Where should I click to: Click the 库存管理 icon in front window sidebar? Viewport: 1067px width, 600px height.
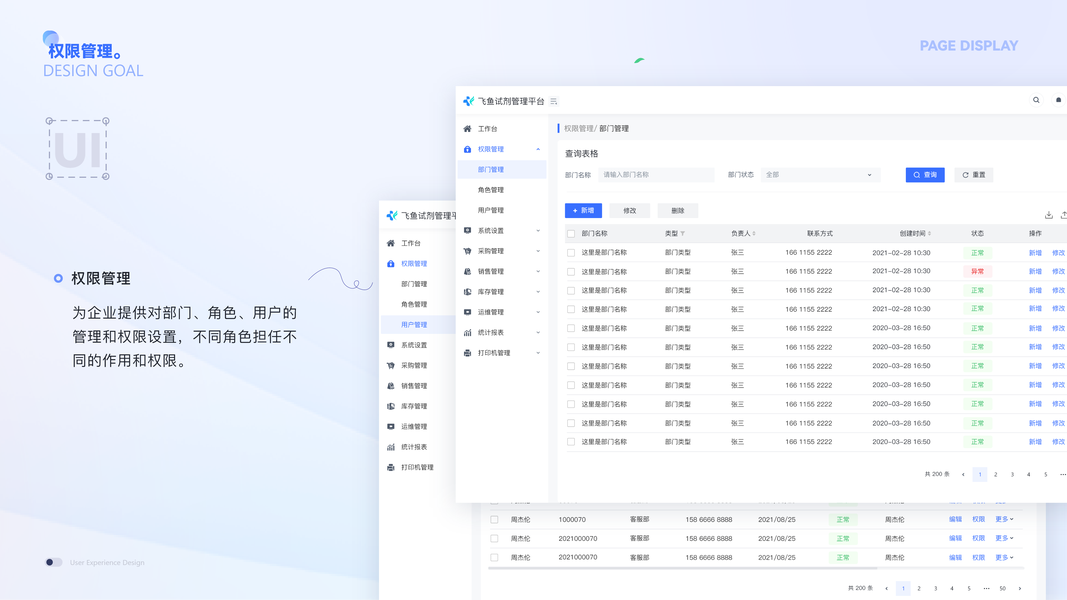[x=467, y=292]
